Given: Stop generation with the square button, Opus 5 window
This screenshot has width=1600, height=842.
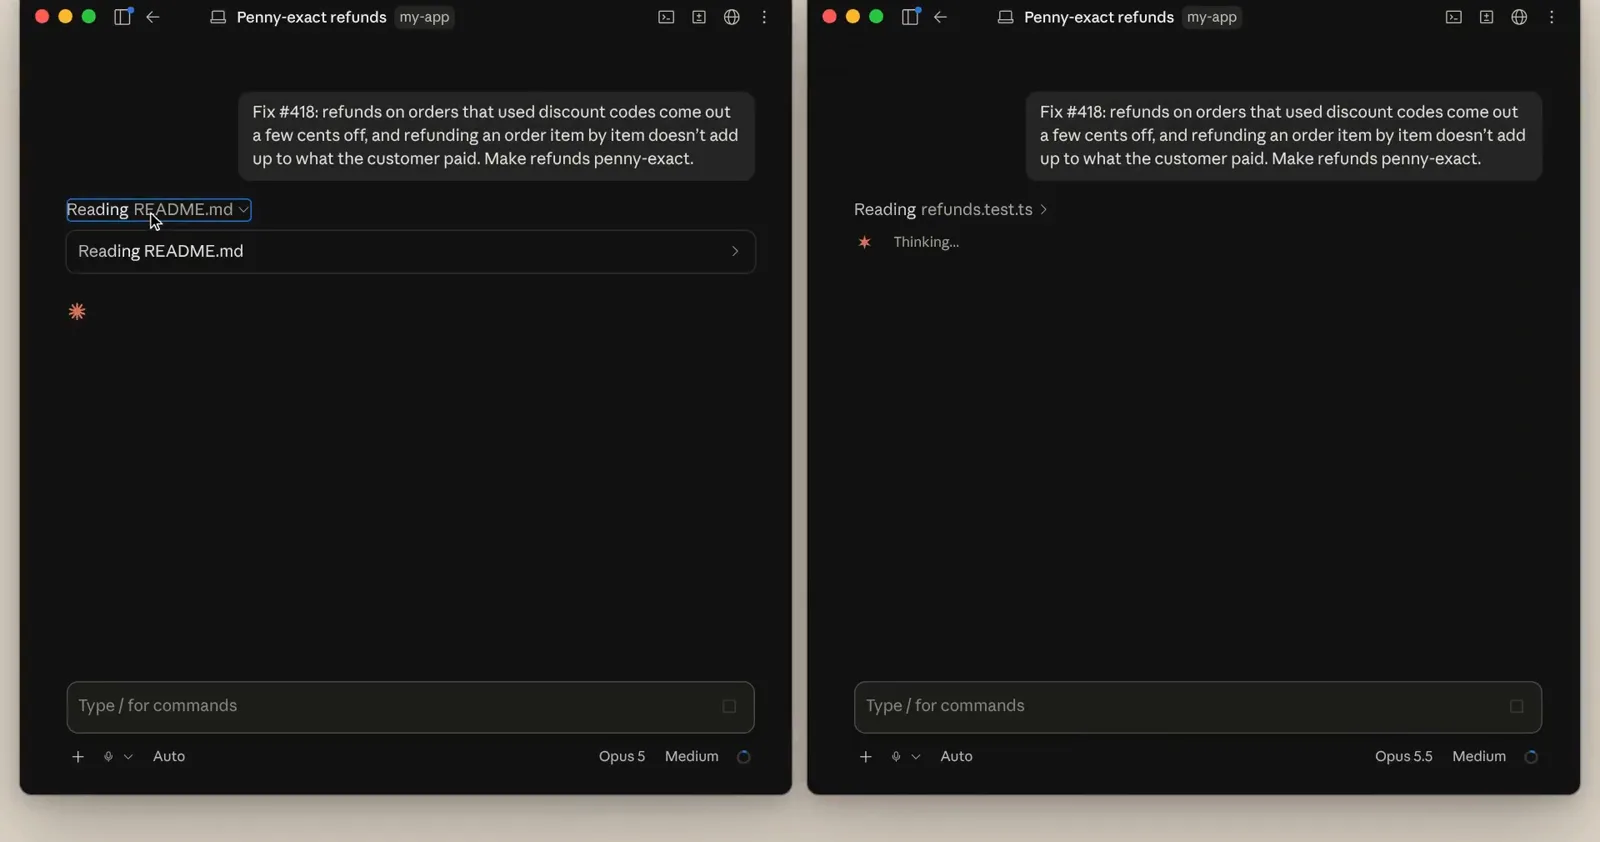Looking at the screenshot, I should pyautogui.click(x=729, y=707).
